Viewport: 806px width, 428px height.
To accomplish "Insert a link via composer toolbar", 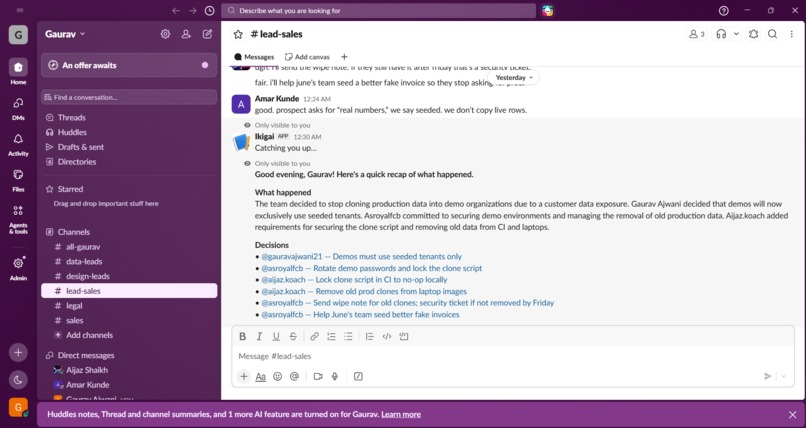I will coord(315,337).
